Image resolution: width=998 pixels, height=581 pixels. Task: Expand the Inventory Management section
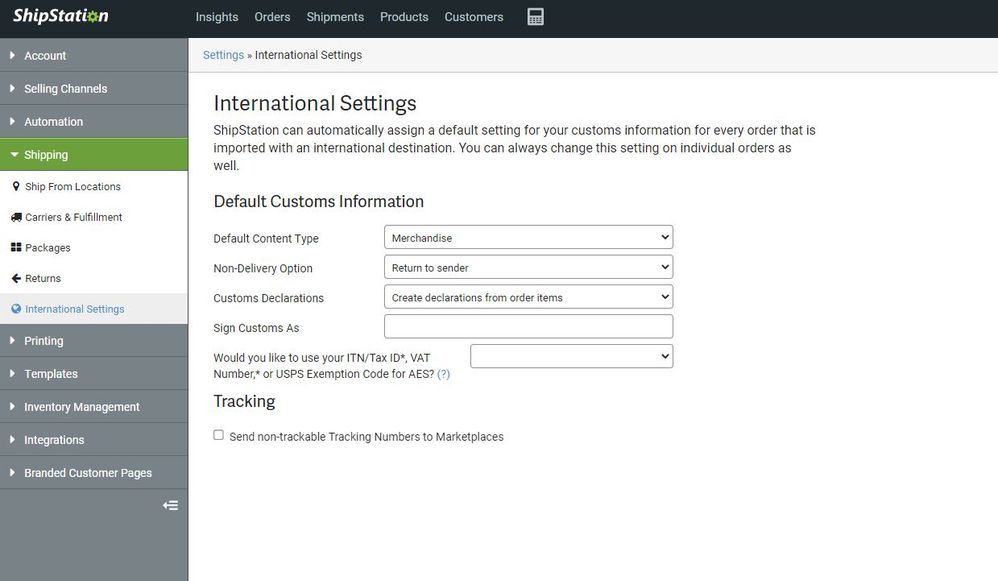pyautogui.click(x=81, y=407)
